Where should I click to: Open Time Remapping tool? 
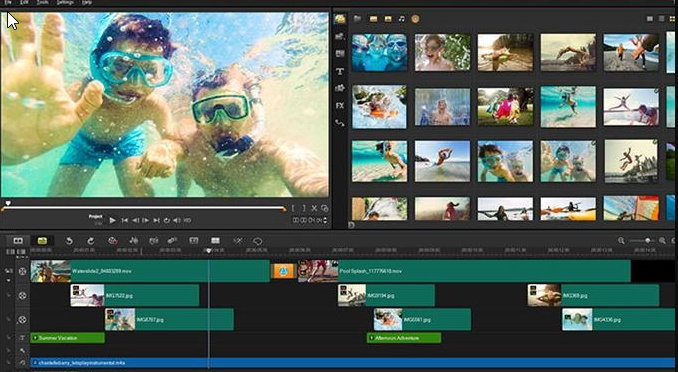coord(237,241)
